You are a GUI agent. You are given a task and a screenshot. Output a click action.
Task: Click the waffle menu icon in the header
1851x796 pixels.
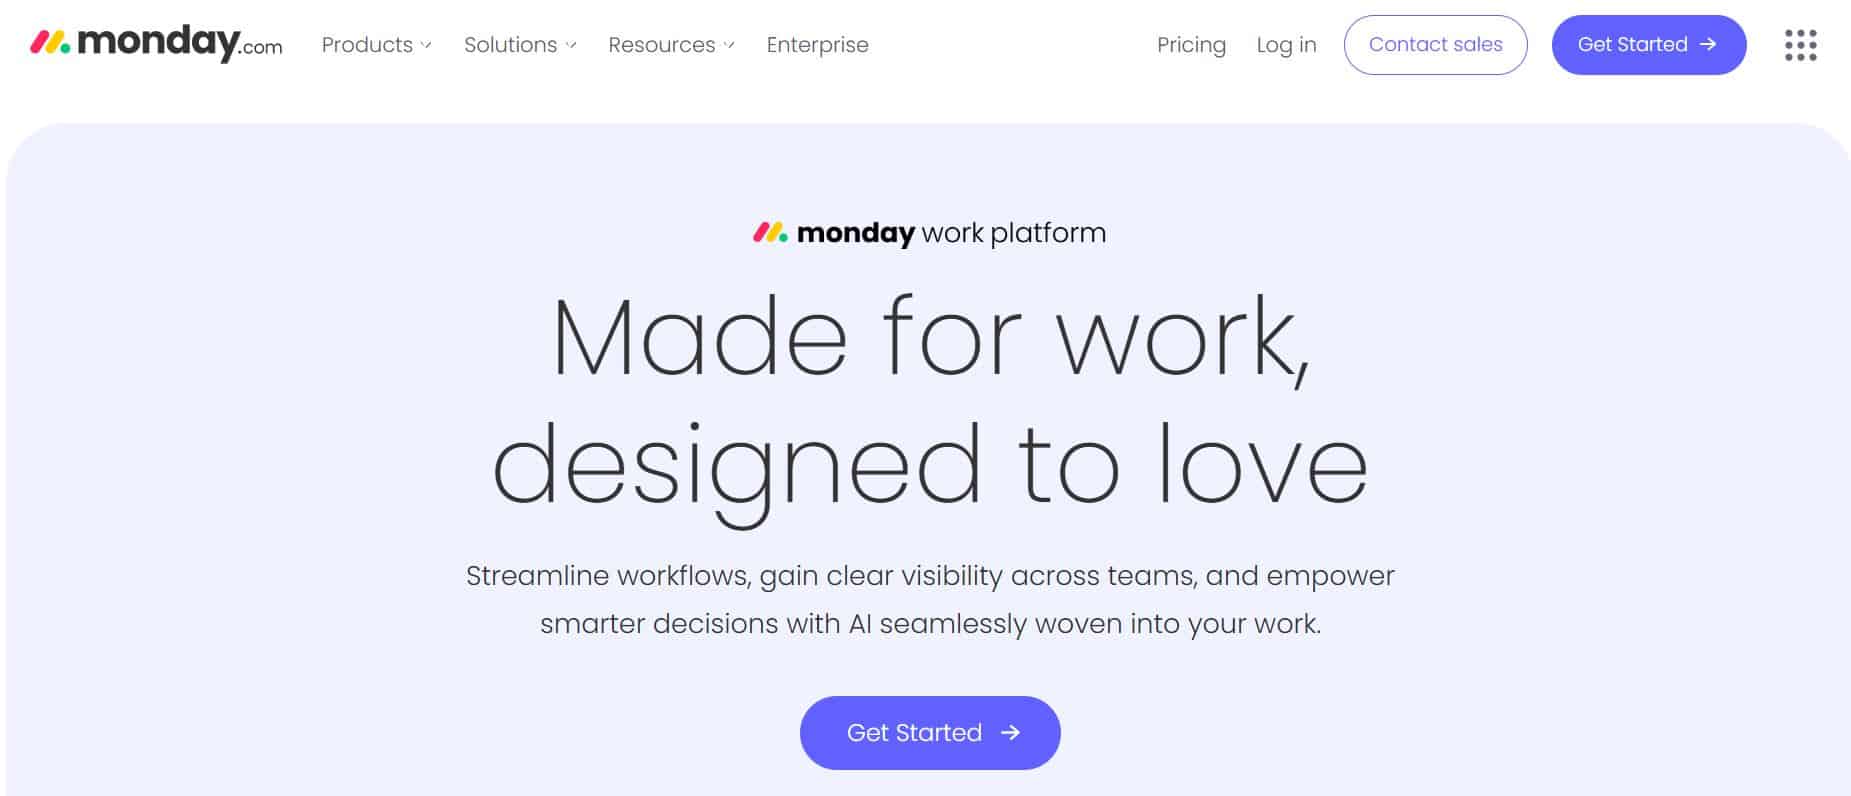(1800, 44)
